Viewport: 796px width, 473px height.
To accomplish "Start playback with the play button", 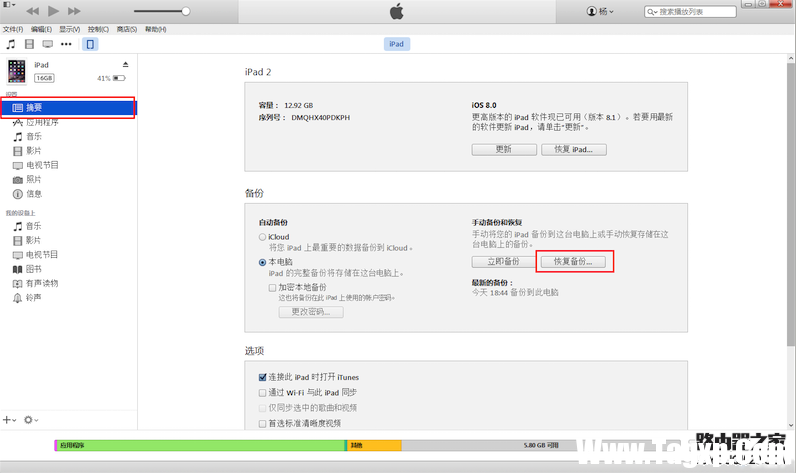I will 53,11.
